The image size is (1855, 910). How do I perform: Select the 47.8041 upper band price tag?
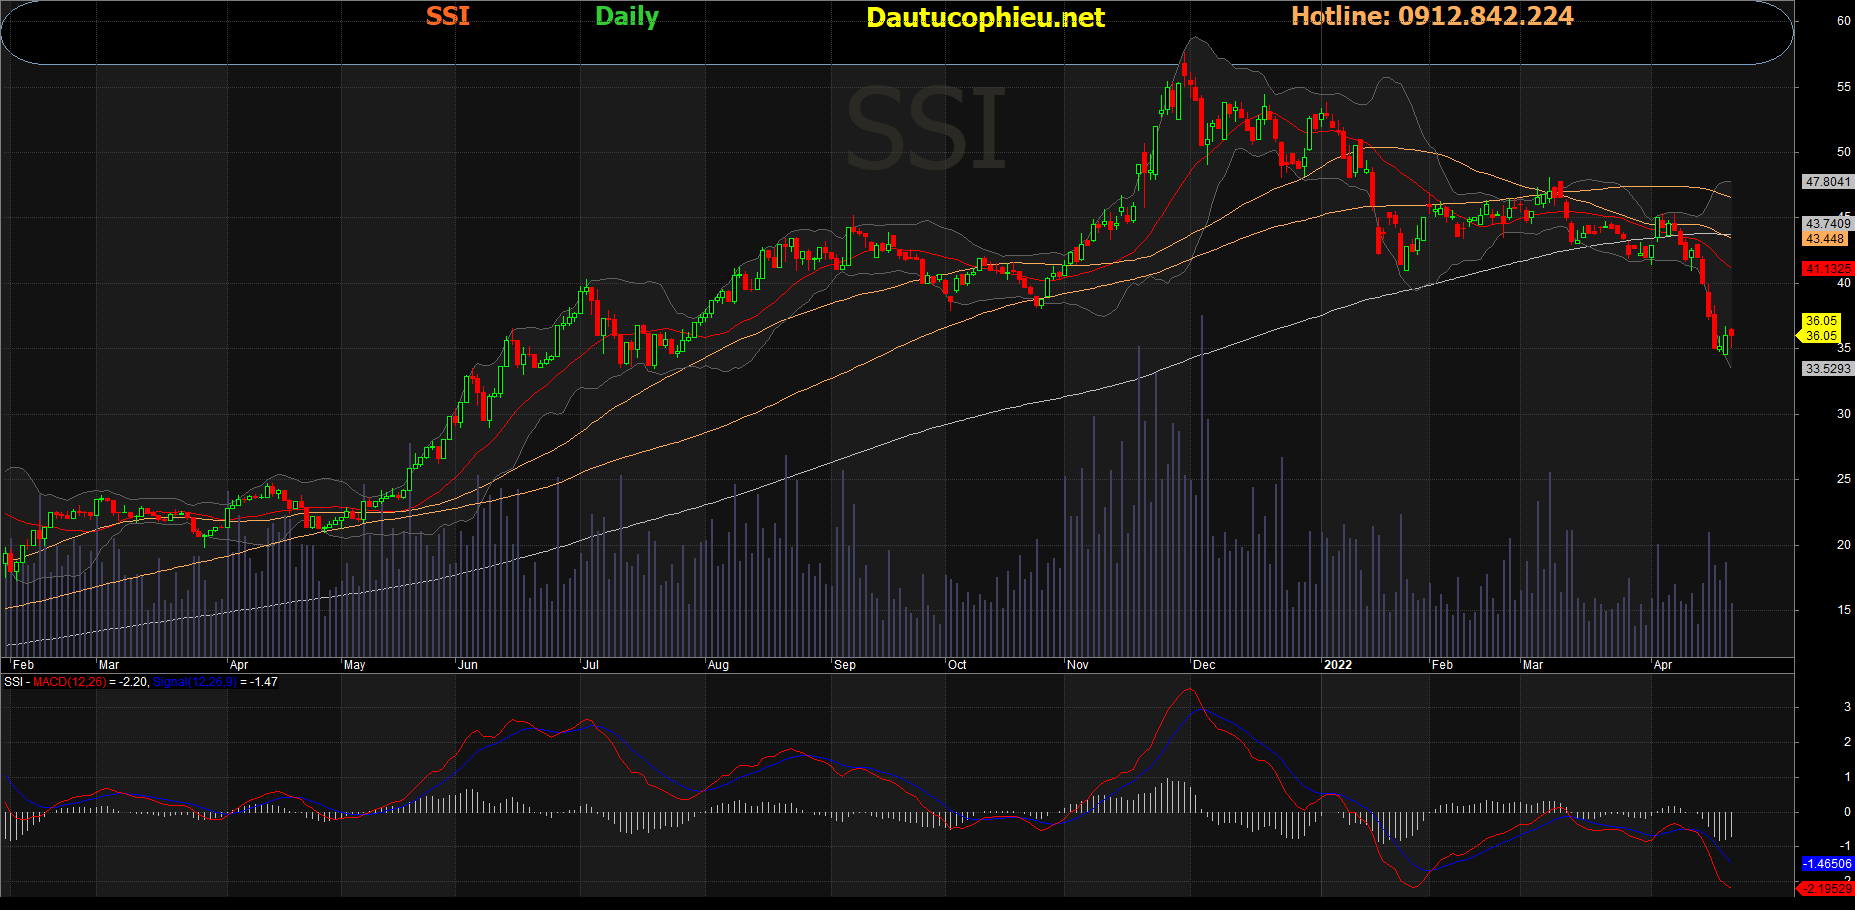pos(1827,182)
